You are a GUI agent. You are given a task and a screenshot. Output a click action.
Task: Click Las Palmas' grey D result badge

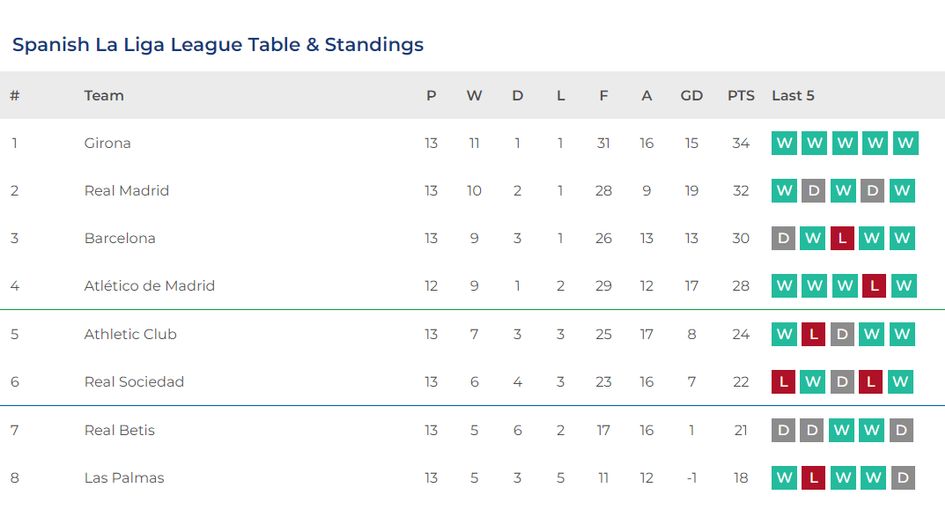(x=903, y=478)
